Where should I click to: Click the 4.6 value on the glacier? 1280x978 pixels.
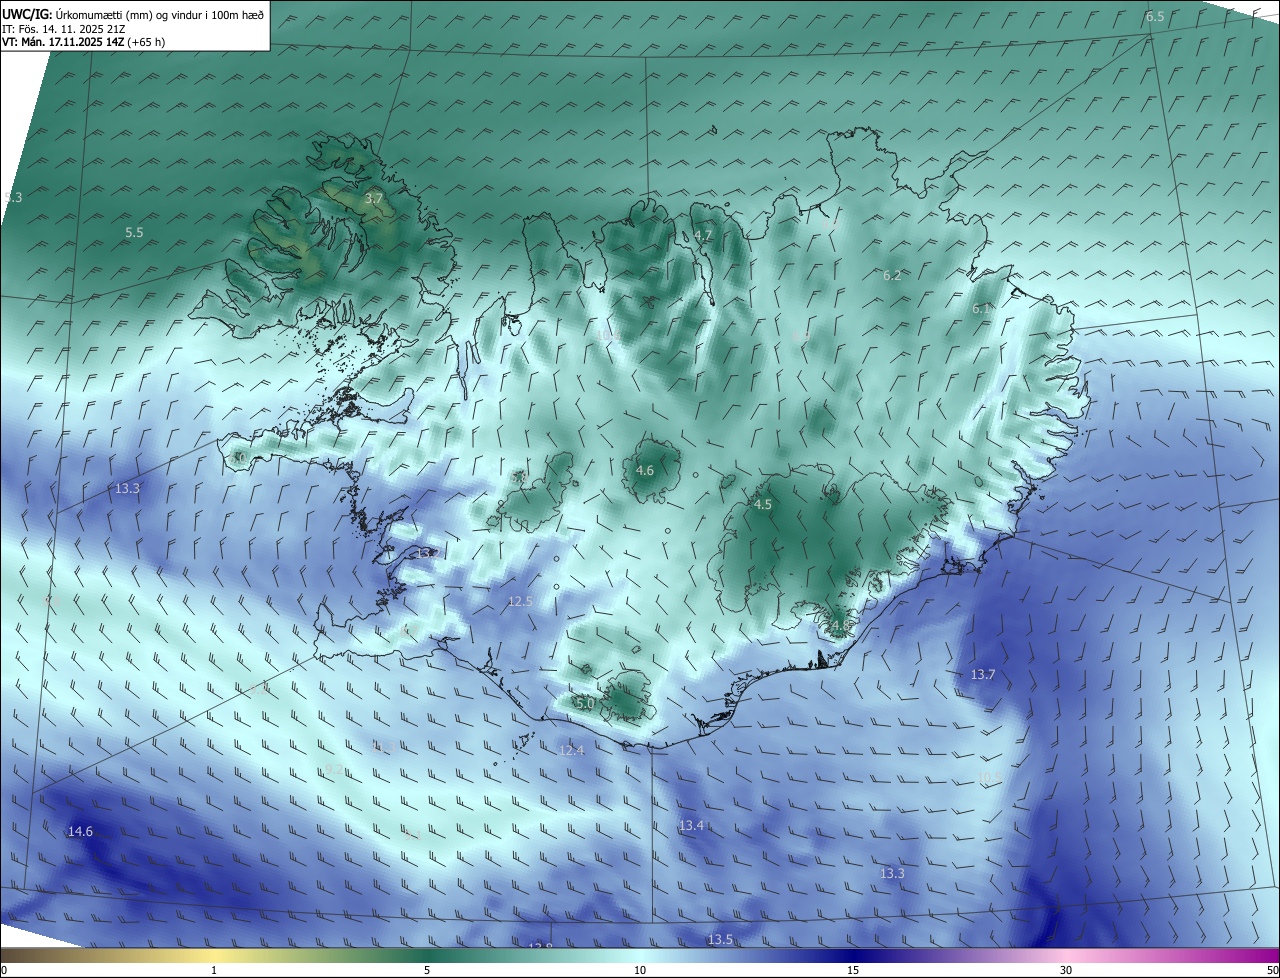pyautogui.click(x=645, y=470)
